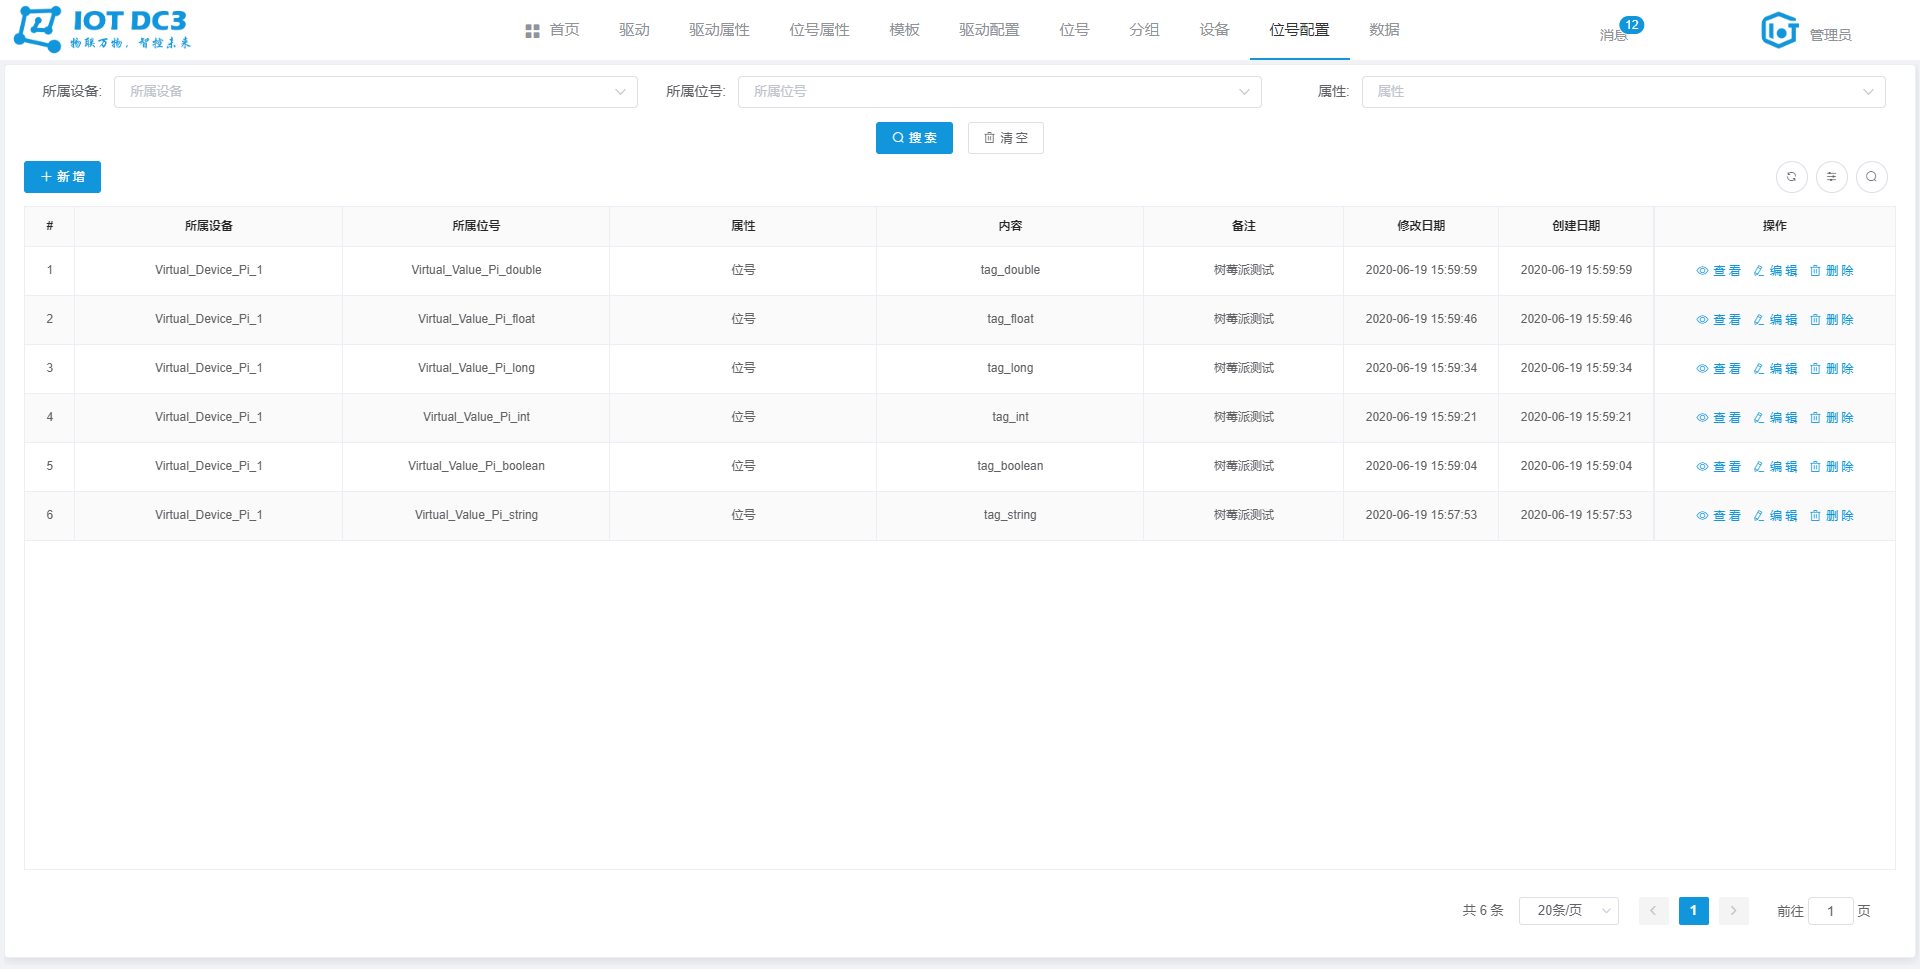
Task: Delete the tag_long row
Action: (x=1831, y=369)
